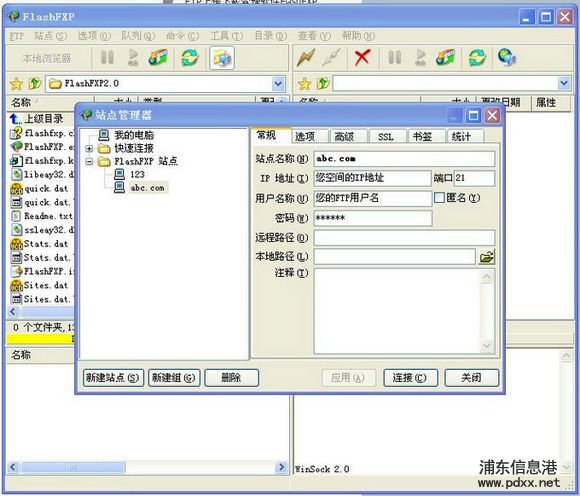Image resolution: width=580 pixels, height=496 pixels.
Task: Open the remote path dropdown arrow
Action: click(x=564, y=83)
